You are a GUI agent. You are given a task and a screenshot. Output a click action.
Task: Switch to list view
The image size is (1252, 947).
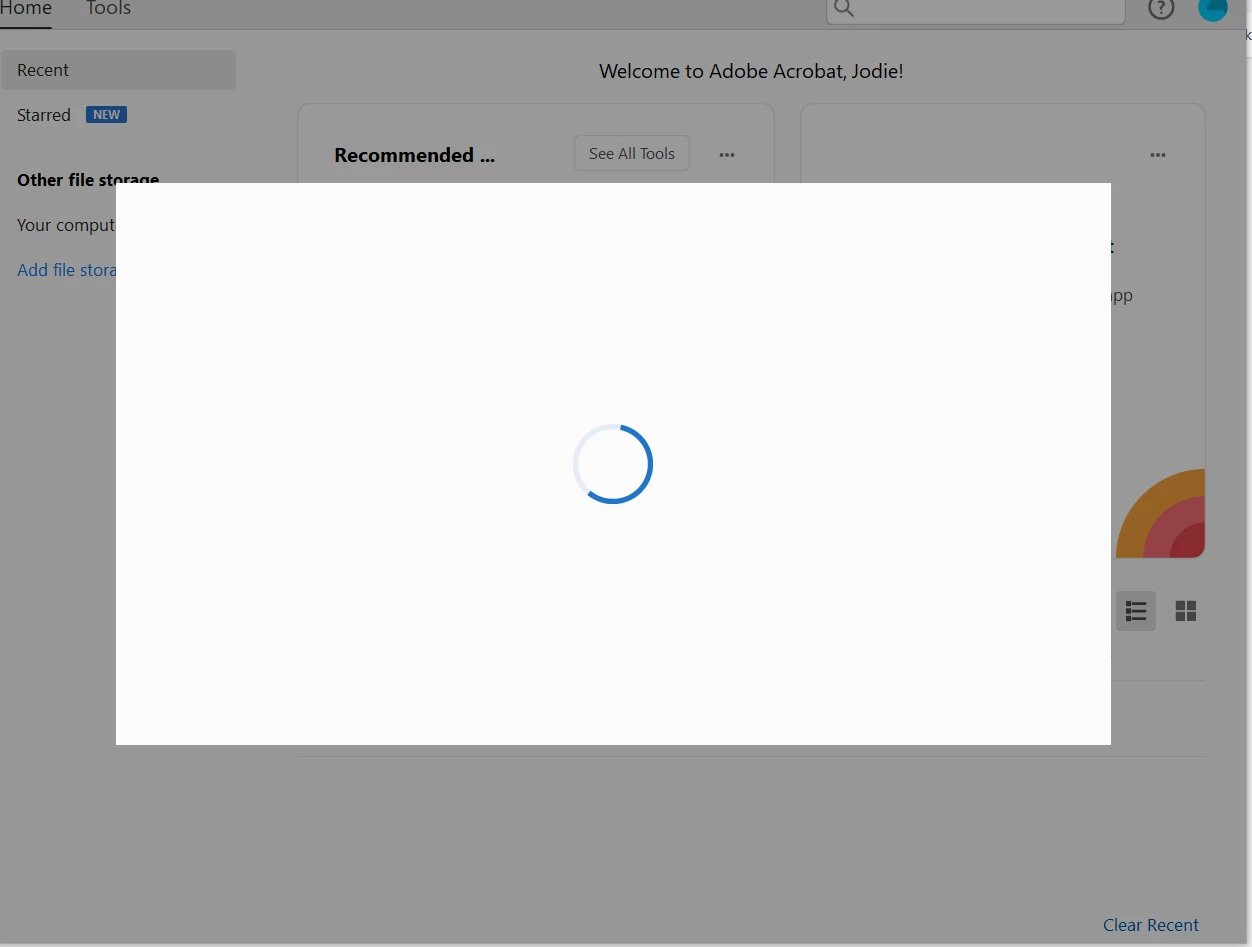point(1136,611)
